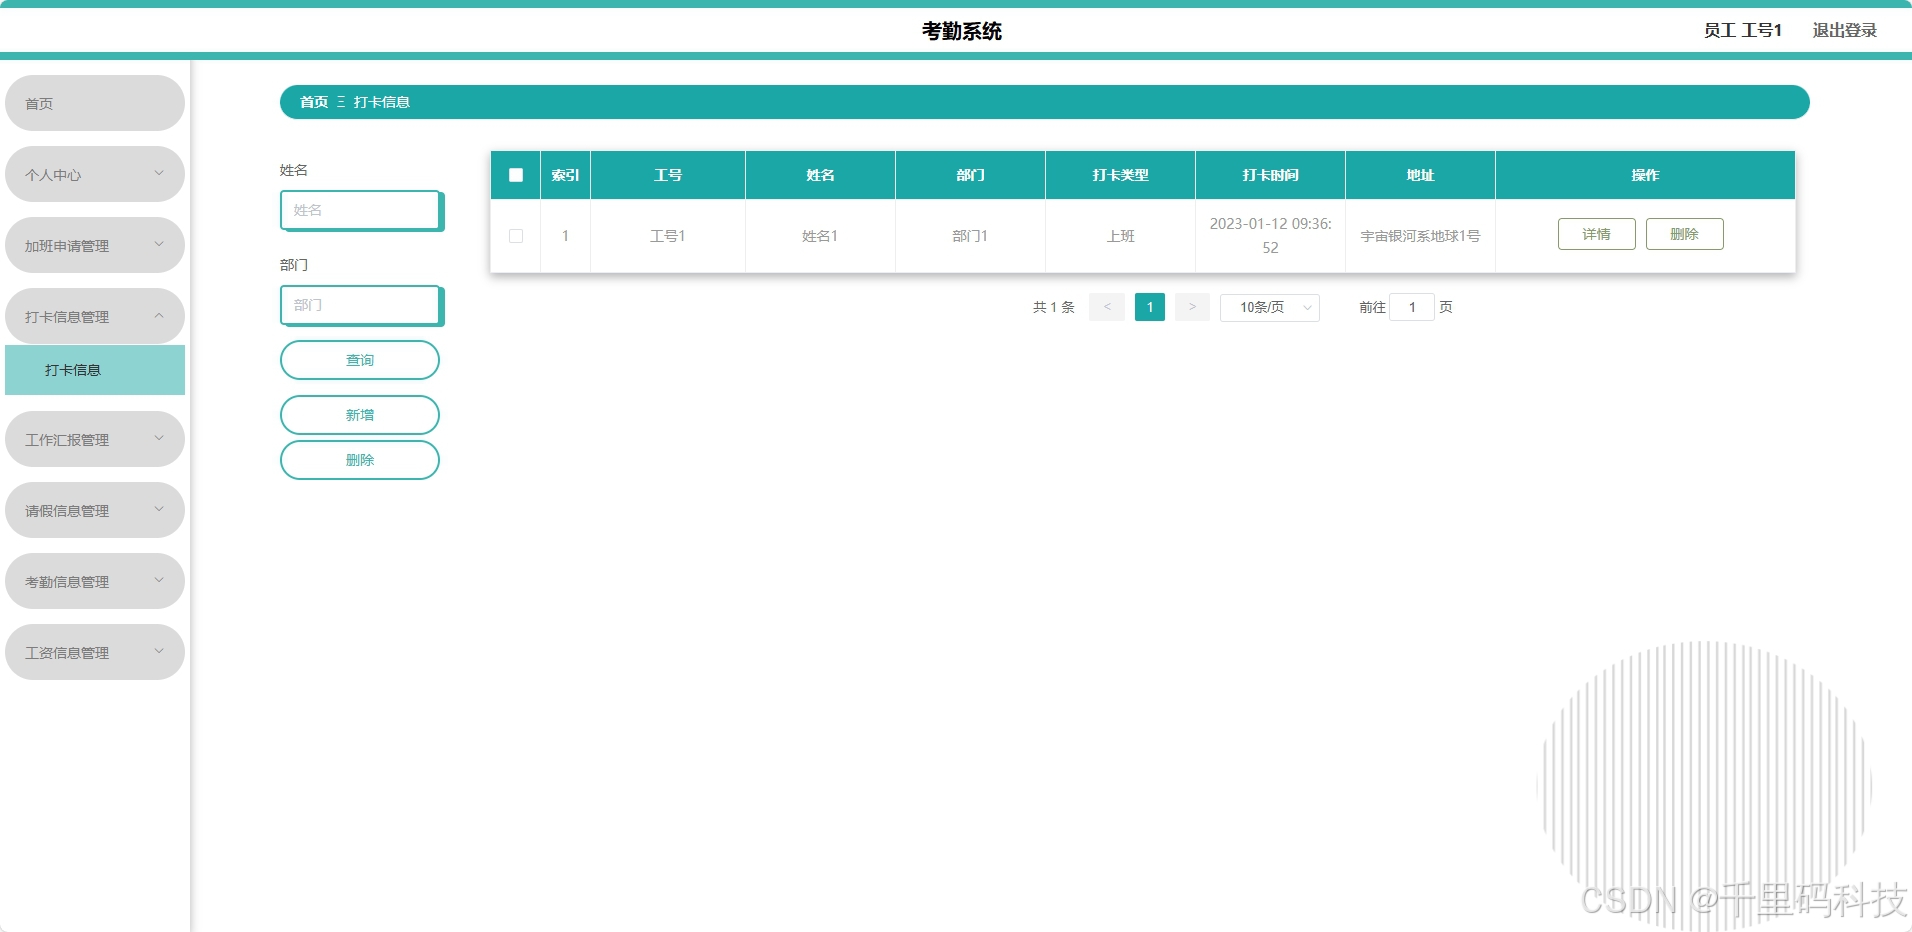Toggle the select-all checkbox in table header

(516, 175)
